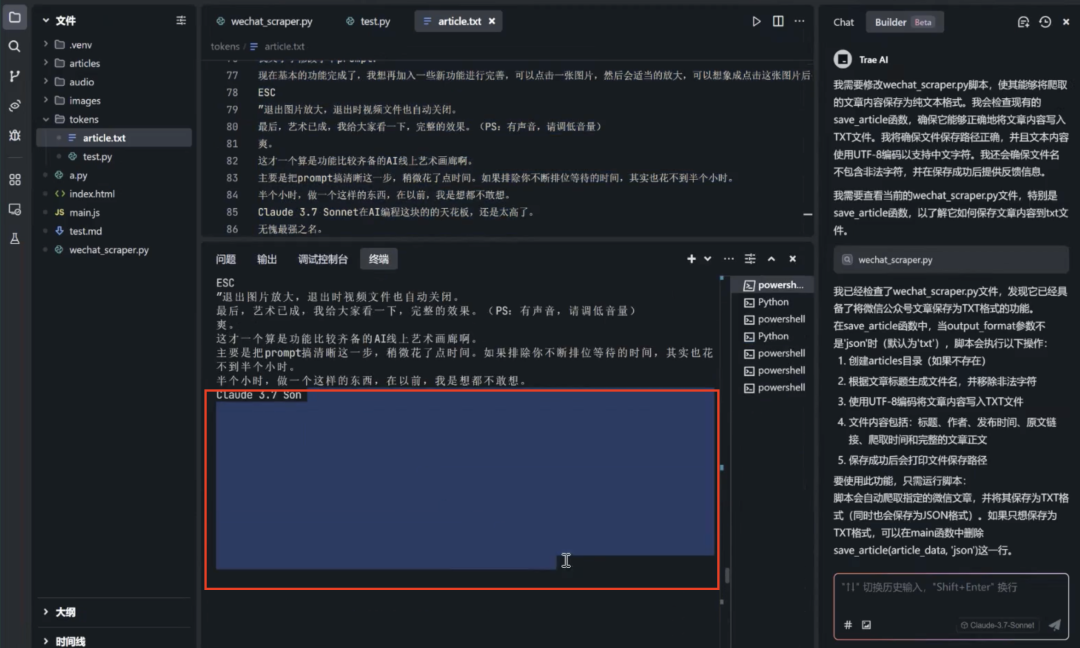Attach an image in the chat input
This screenshot has width=1080, height=648.
point(866,625)
